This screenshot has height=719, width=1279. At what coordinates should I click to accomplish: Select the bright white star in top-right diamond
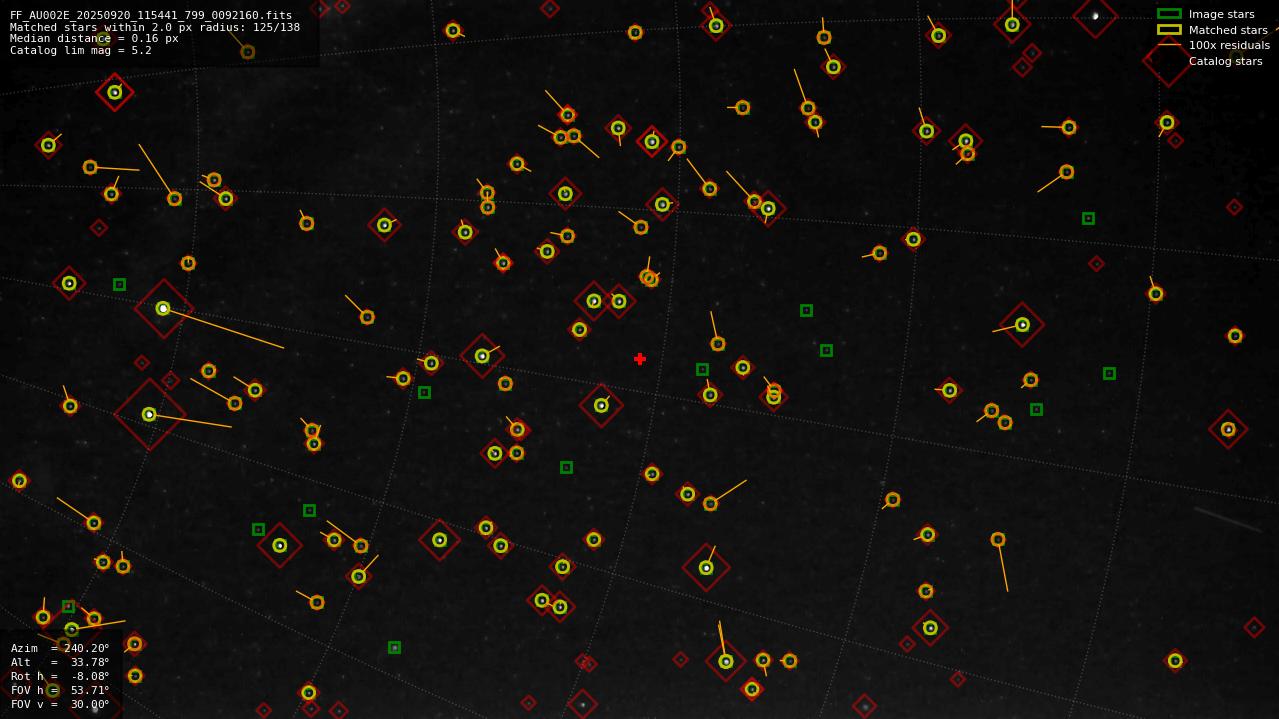[1095, 16]
